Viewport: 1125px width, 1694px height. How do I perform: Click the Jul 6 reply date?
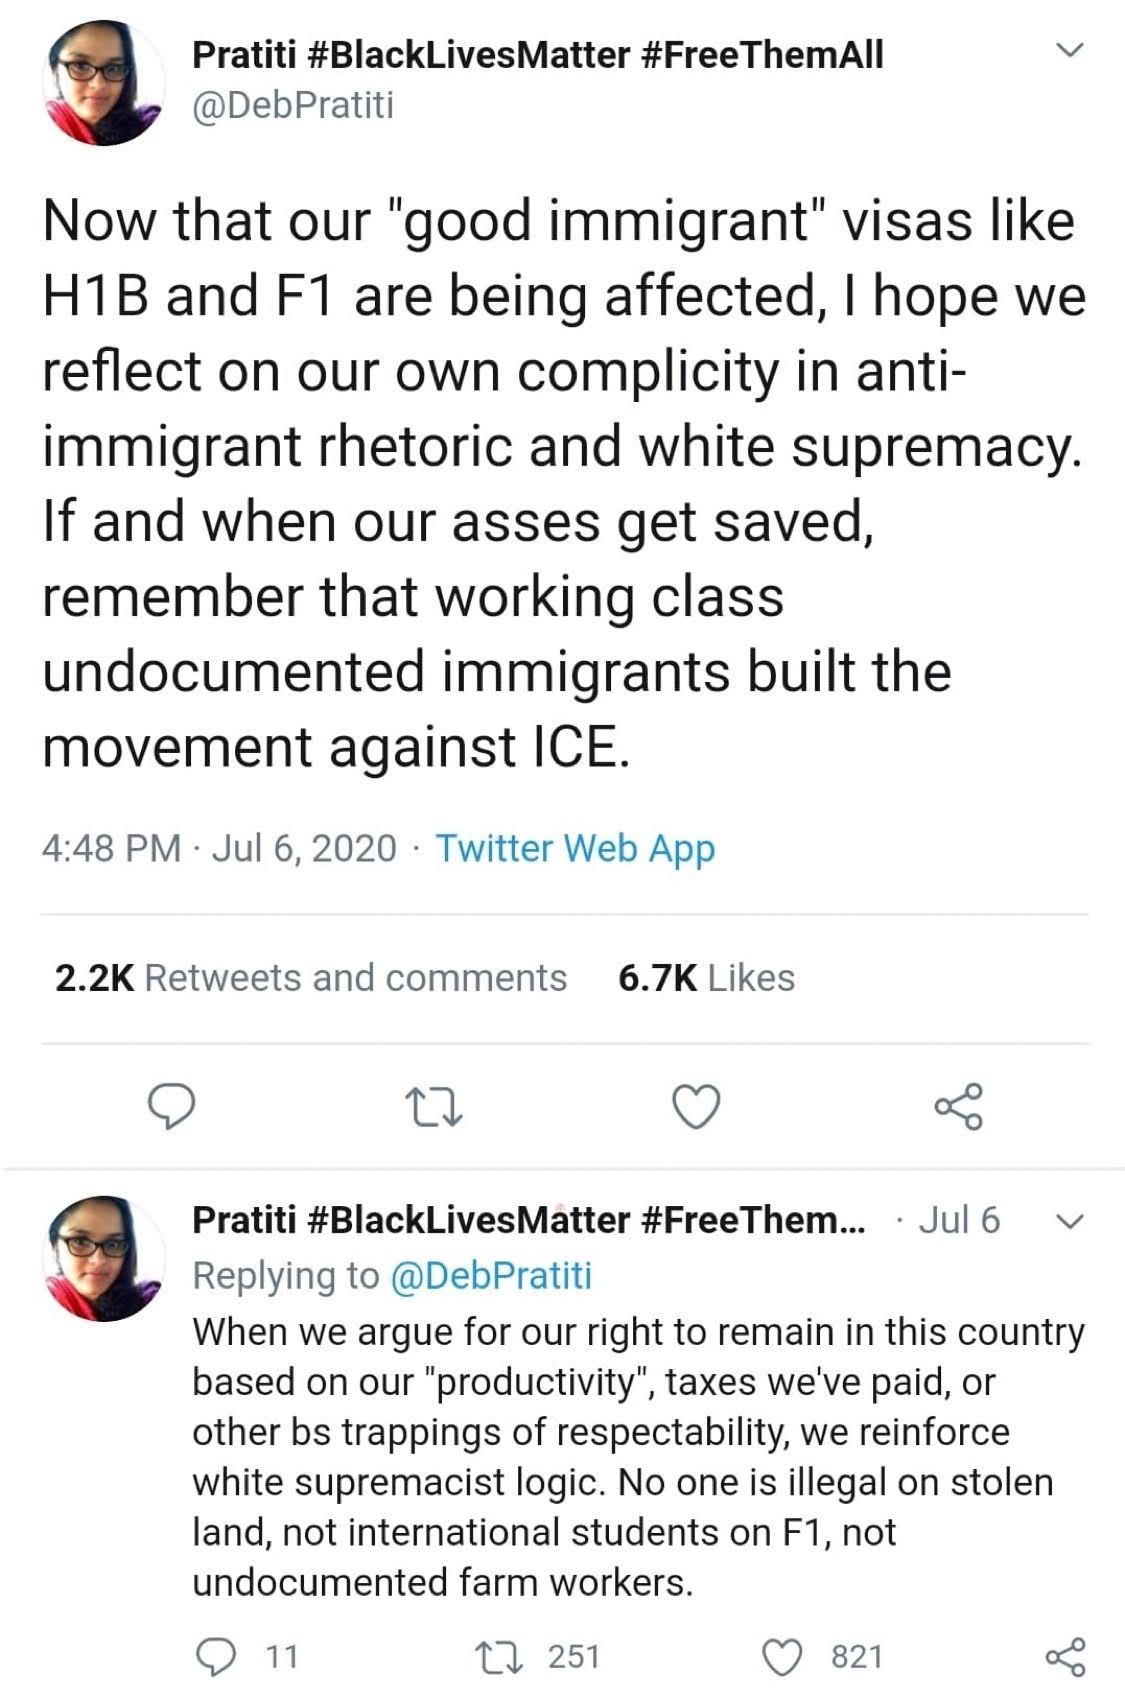pos(958,1220)
